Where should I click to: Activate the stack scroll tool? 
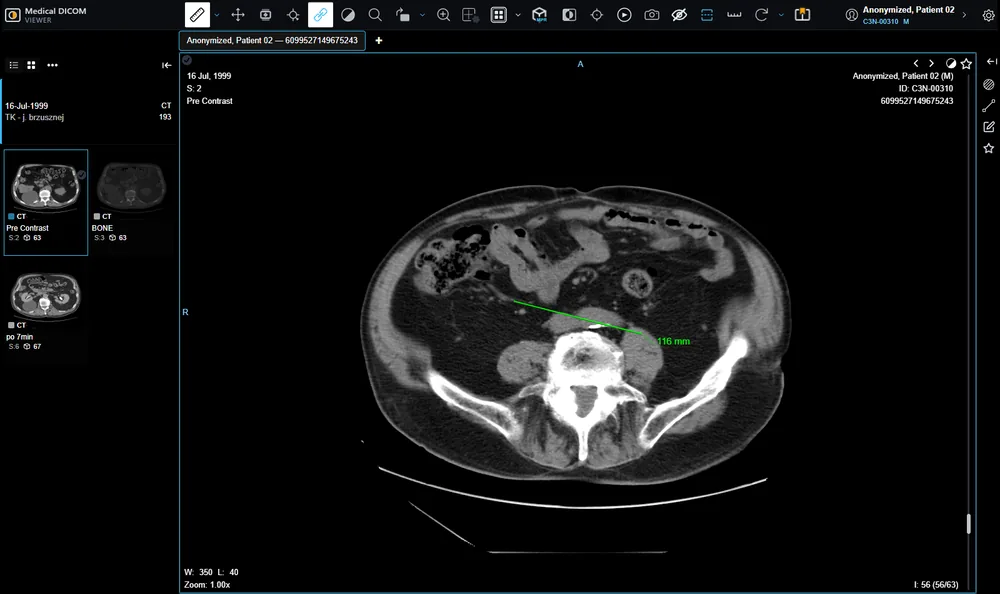pyautogui.click(x=265, y=15)
